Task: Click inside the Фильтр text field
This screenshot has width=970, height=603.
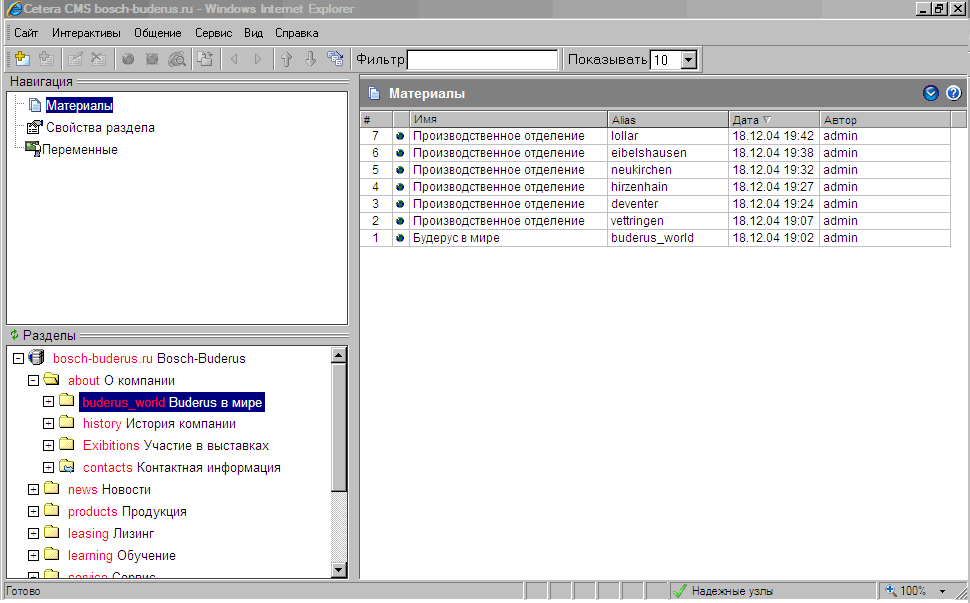Action: 482,60
